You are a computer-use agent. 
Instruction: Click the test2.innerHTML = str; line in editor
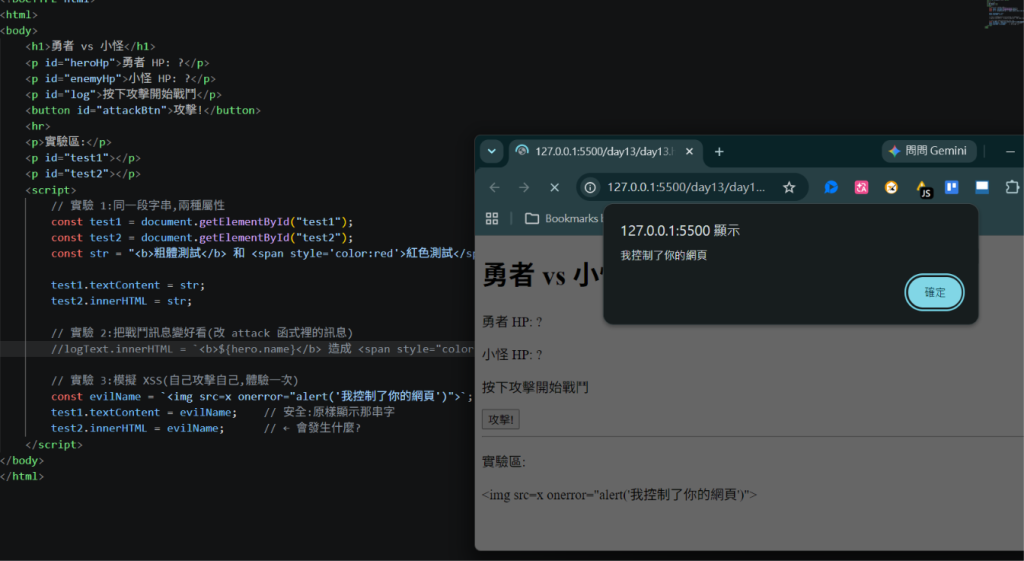point(121,301)
